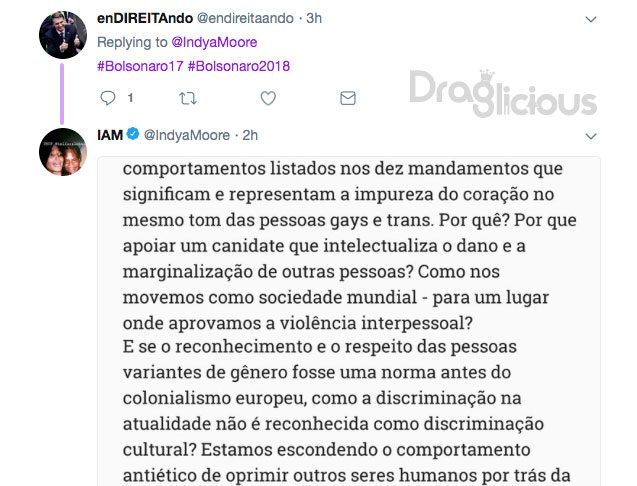This screenshot has width=637, height=486.
Task: Open IAM profile avatar photo
Action: pyautogui.click(x=63, y=152)
